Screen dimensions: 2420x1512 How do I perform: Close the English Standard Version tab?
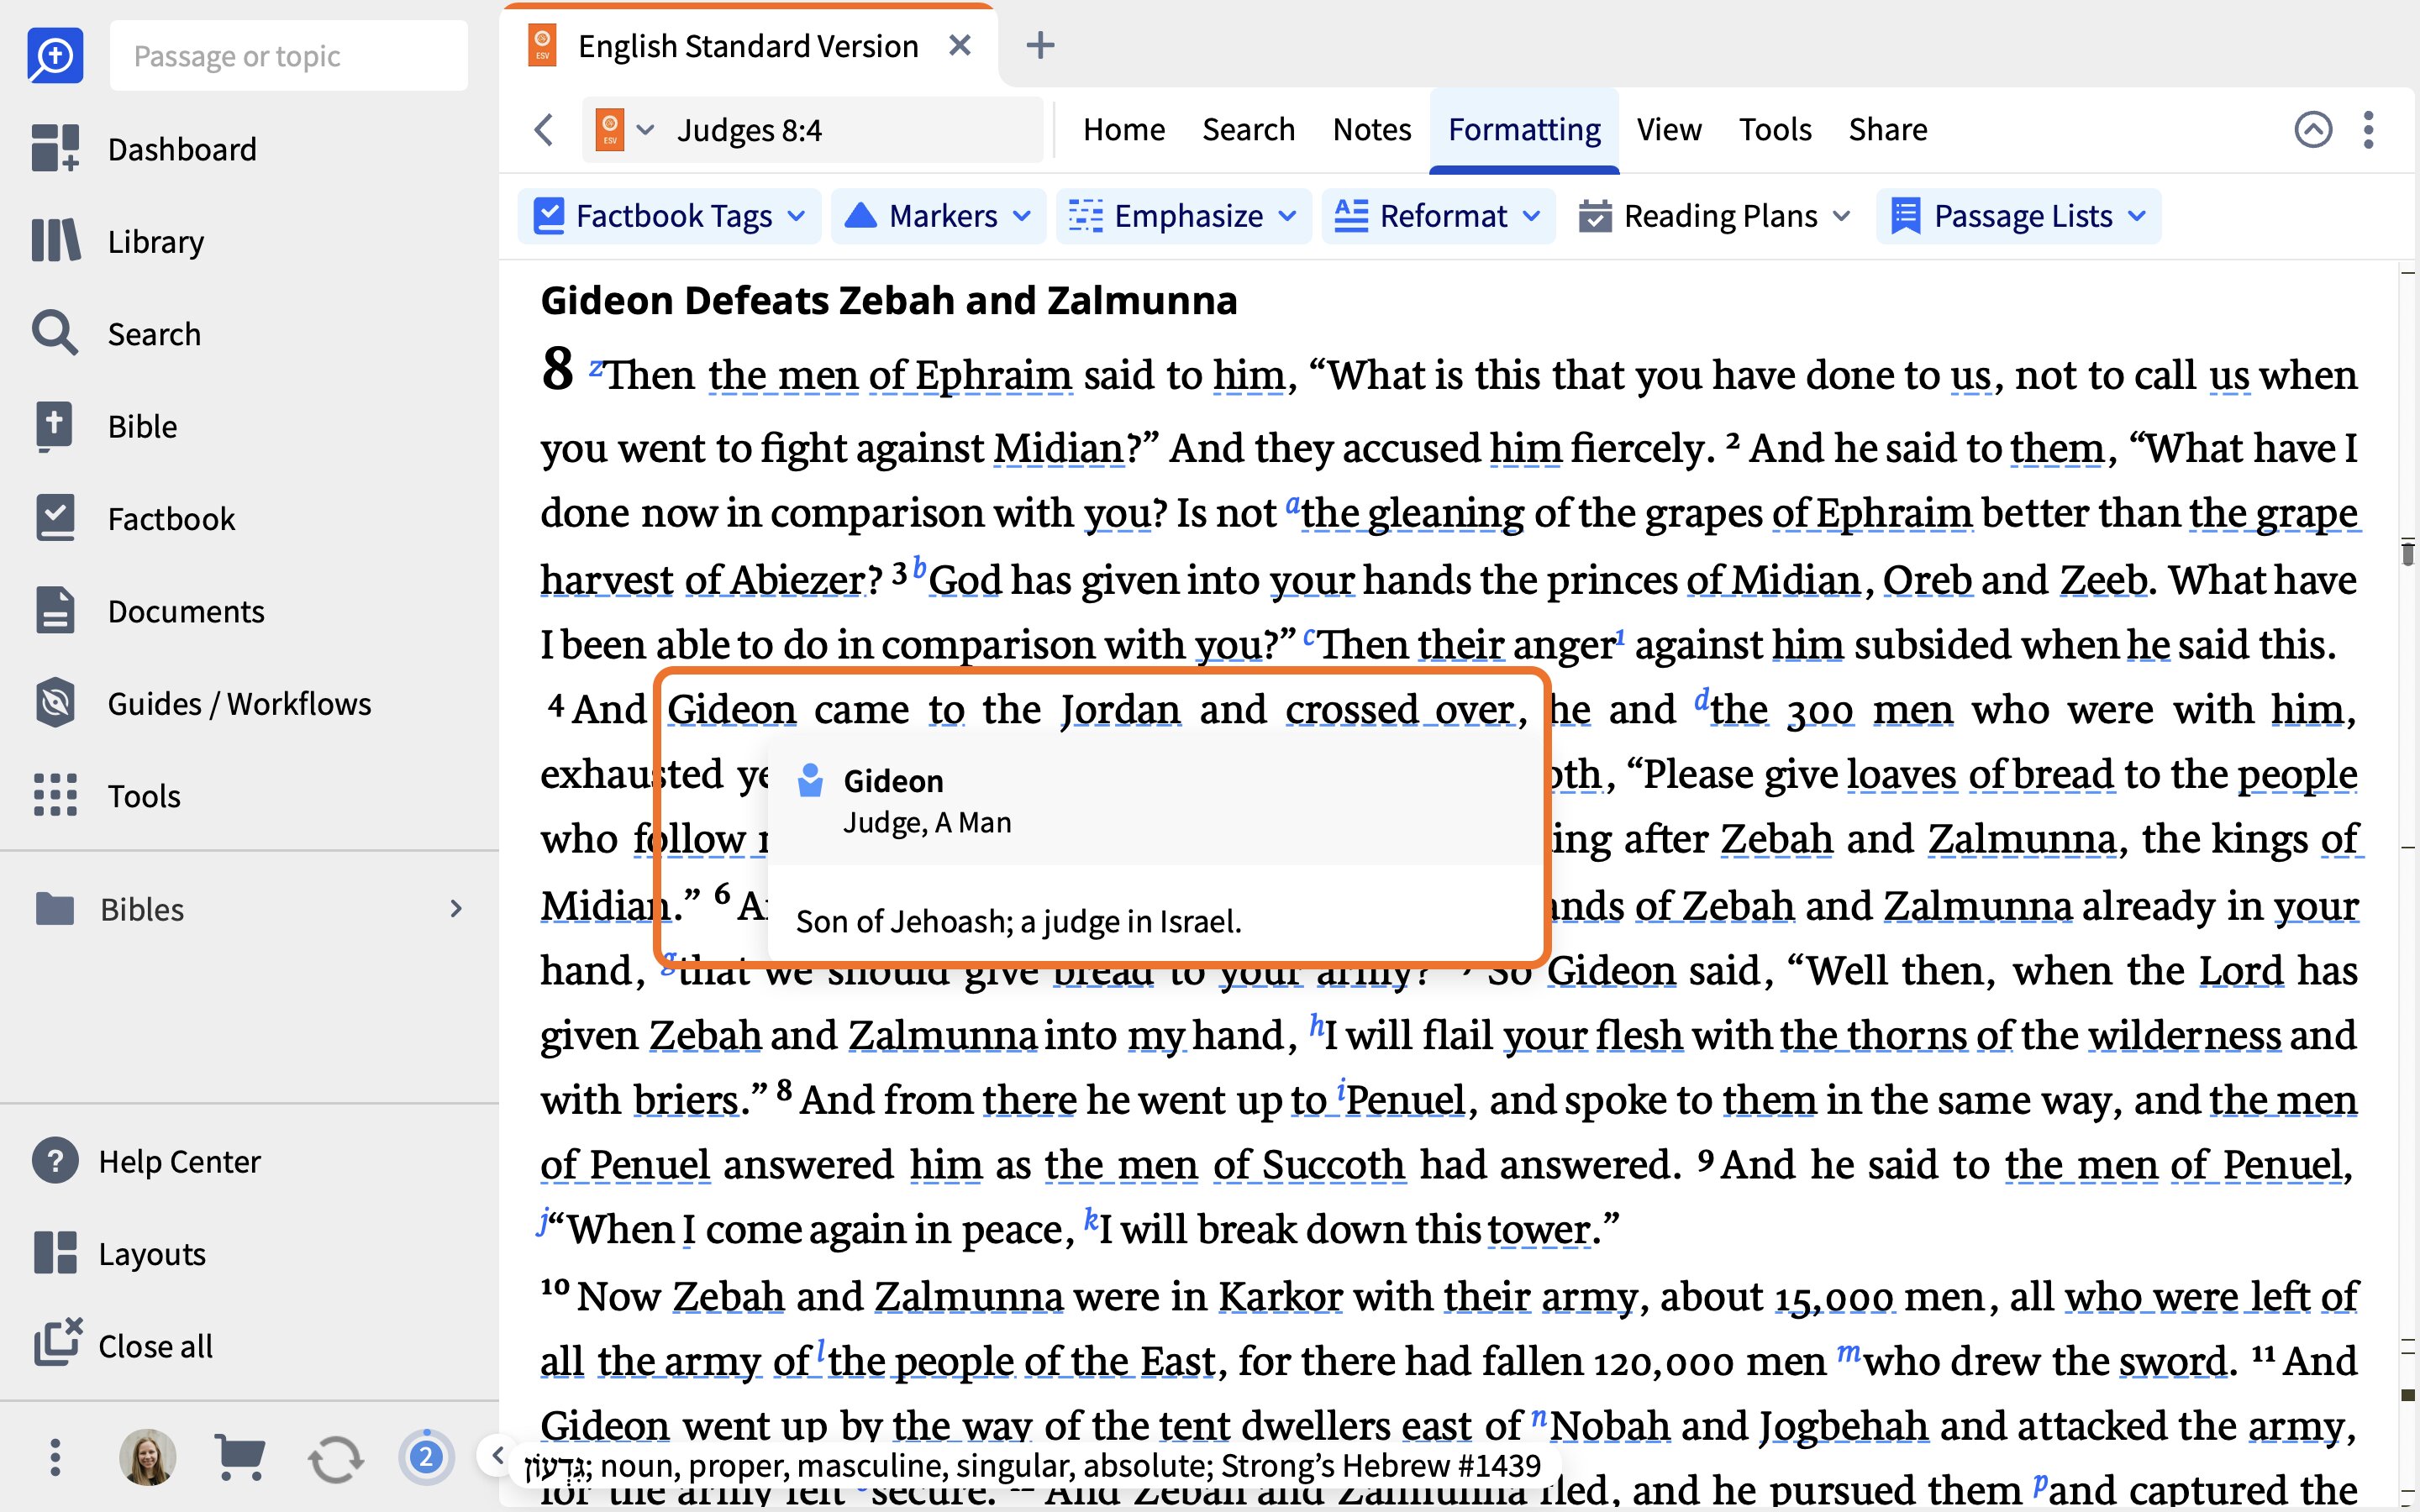pyautogui.click(x=959, y=45)
